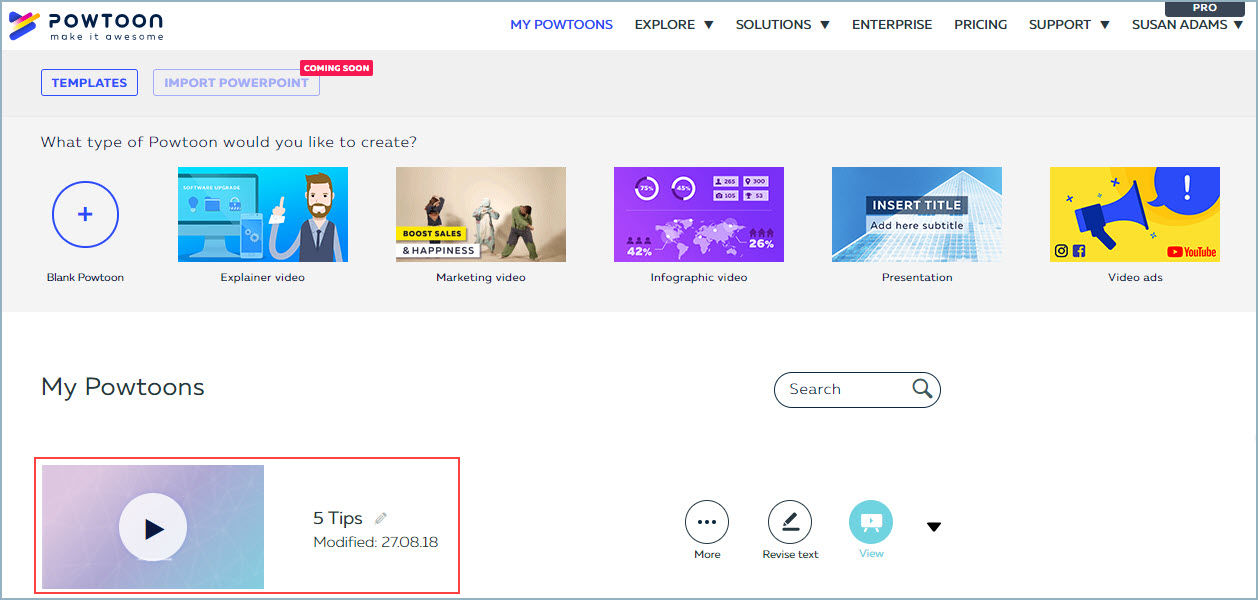Click the Video ads label
The height and width of the screenshot is (600, 1258).
click(1135, 277)
